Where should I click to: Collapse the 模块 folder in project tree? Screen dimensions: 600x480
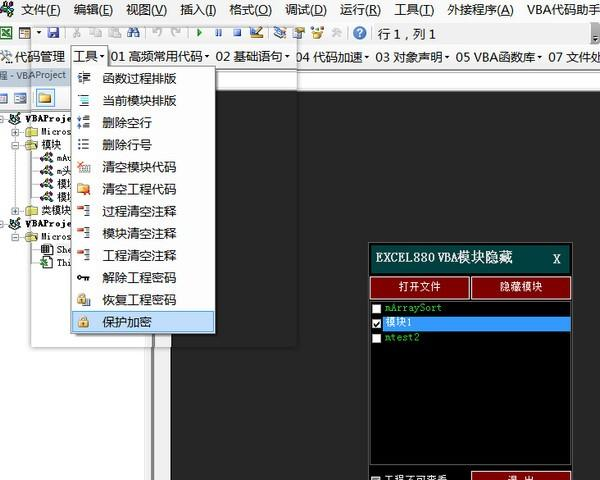click(15, 145)
